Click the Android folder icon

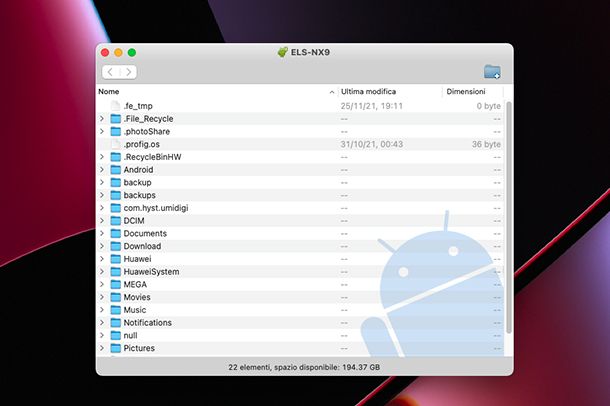pyautogui.click(x=116, y=170)
